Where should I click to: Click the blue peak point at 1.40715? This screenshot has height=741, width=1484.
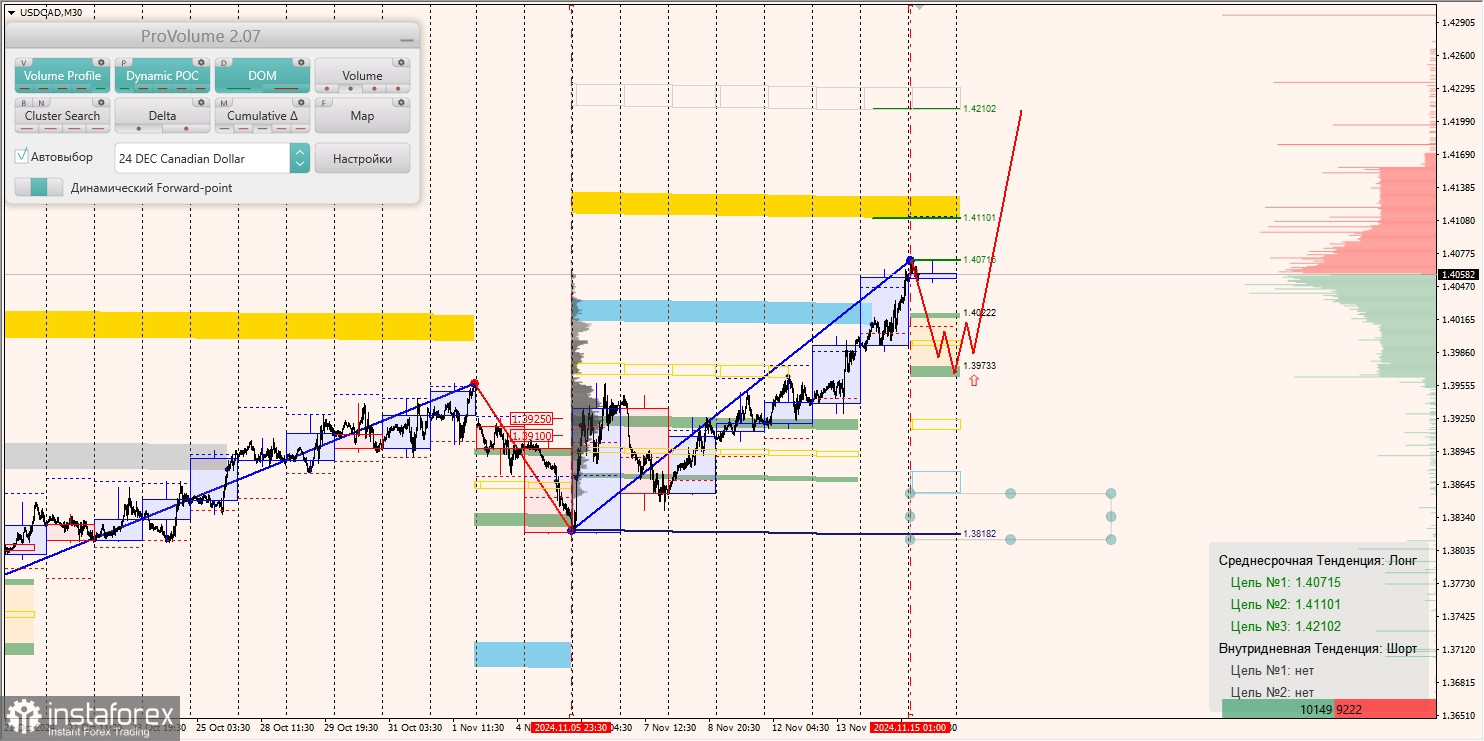tap(910, 260)
